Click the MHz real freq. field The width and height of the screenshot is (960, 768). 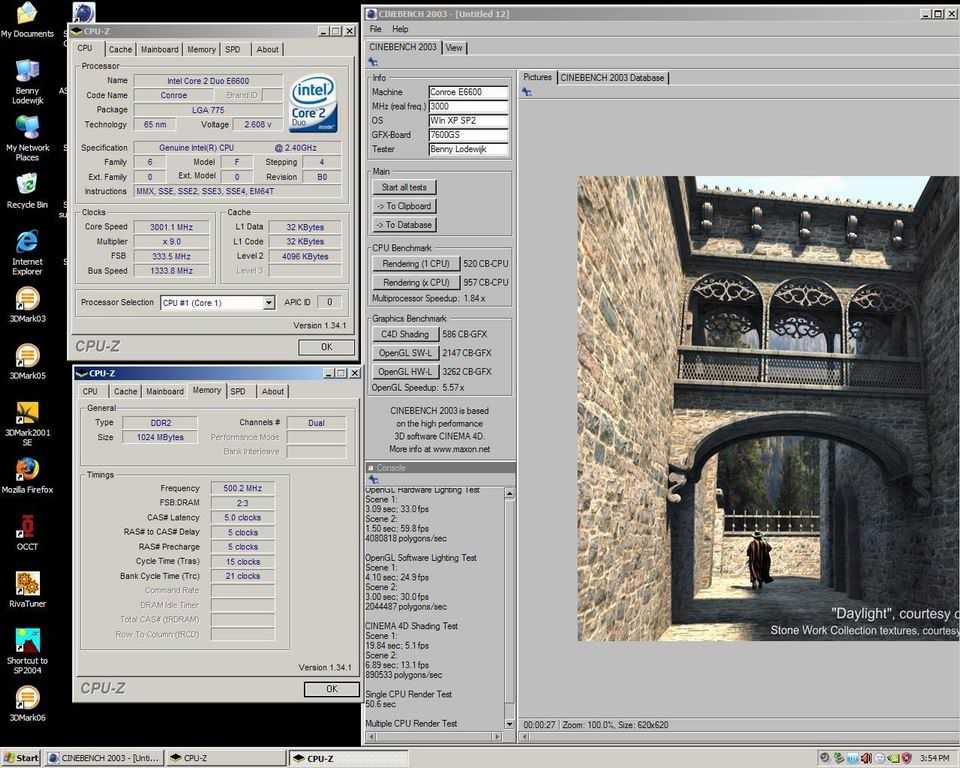(468, 106)
